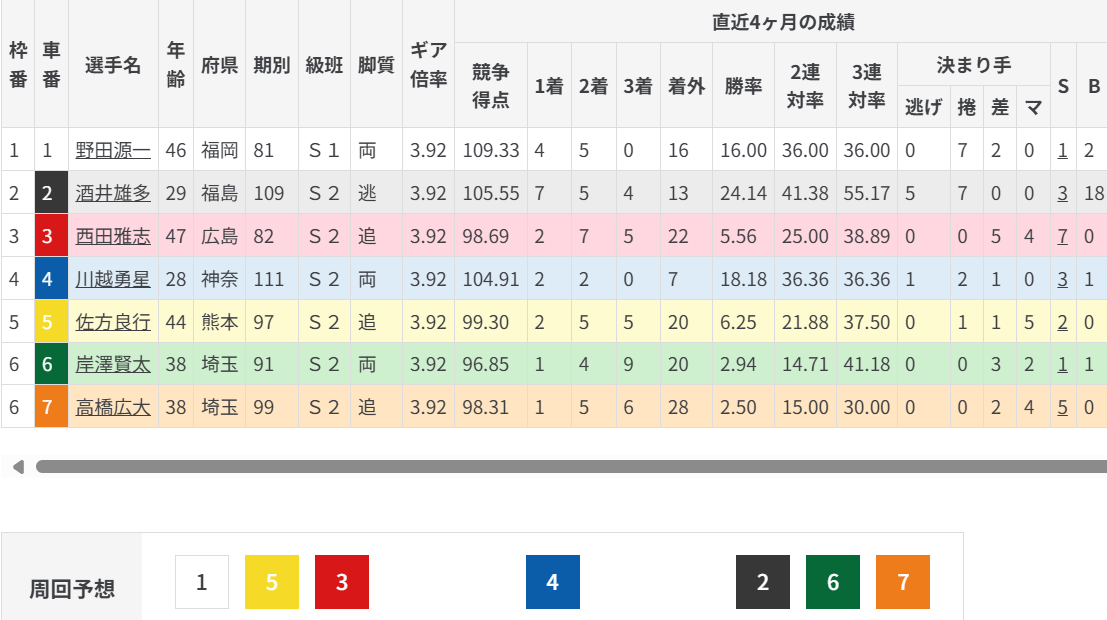Screen dimensions: 1107x620
Task: Click the horizontal scrollbar under the table
Action: tap(570, 467)
